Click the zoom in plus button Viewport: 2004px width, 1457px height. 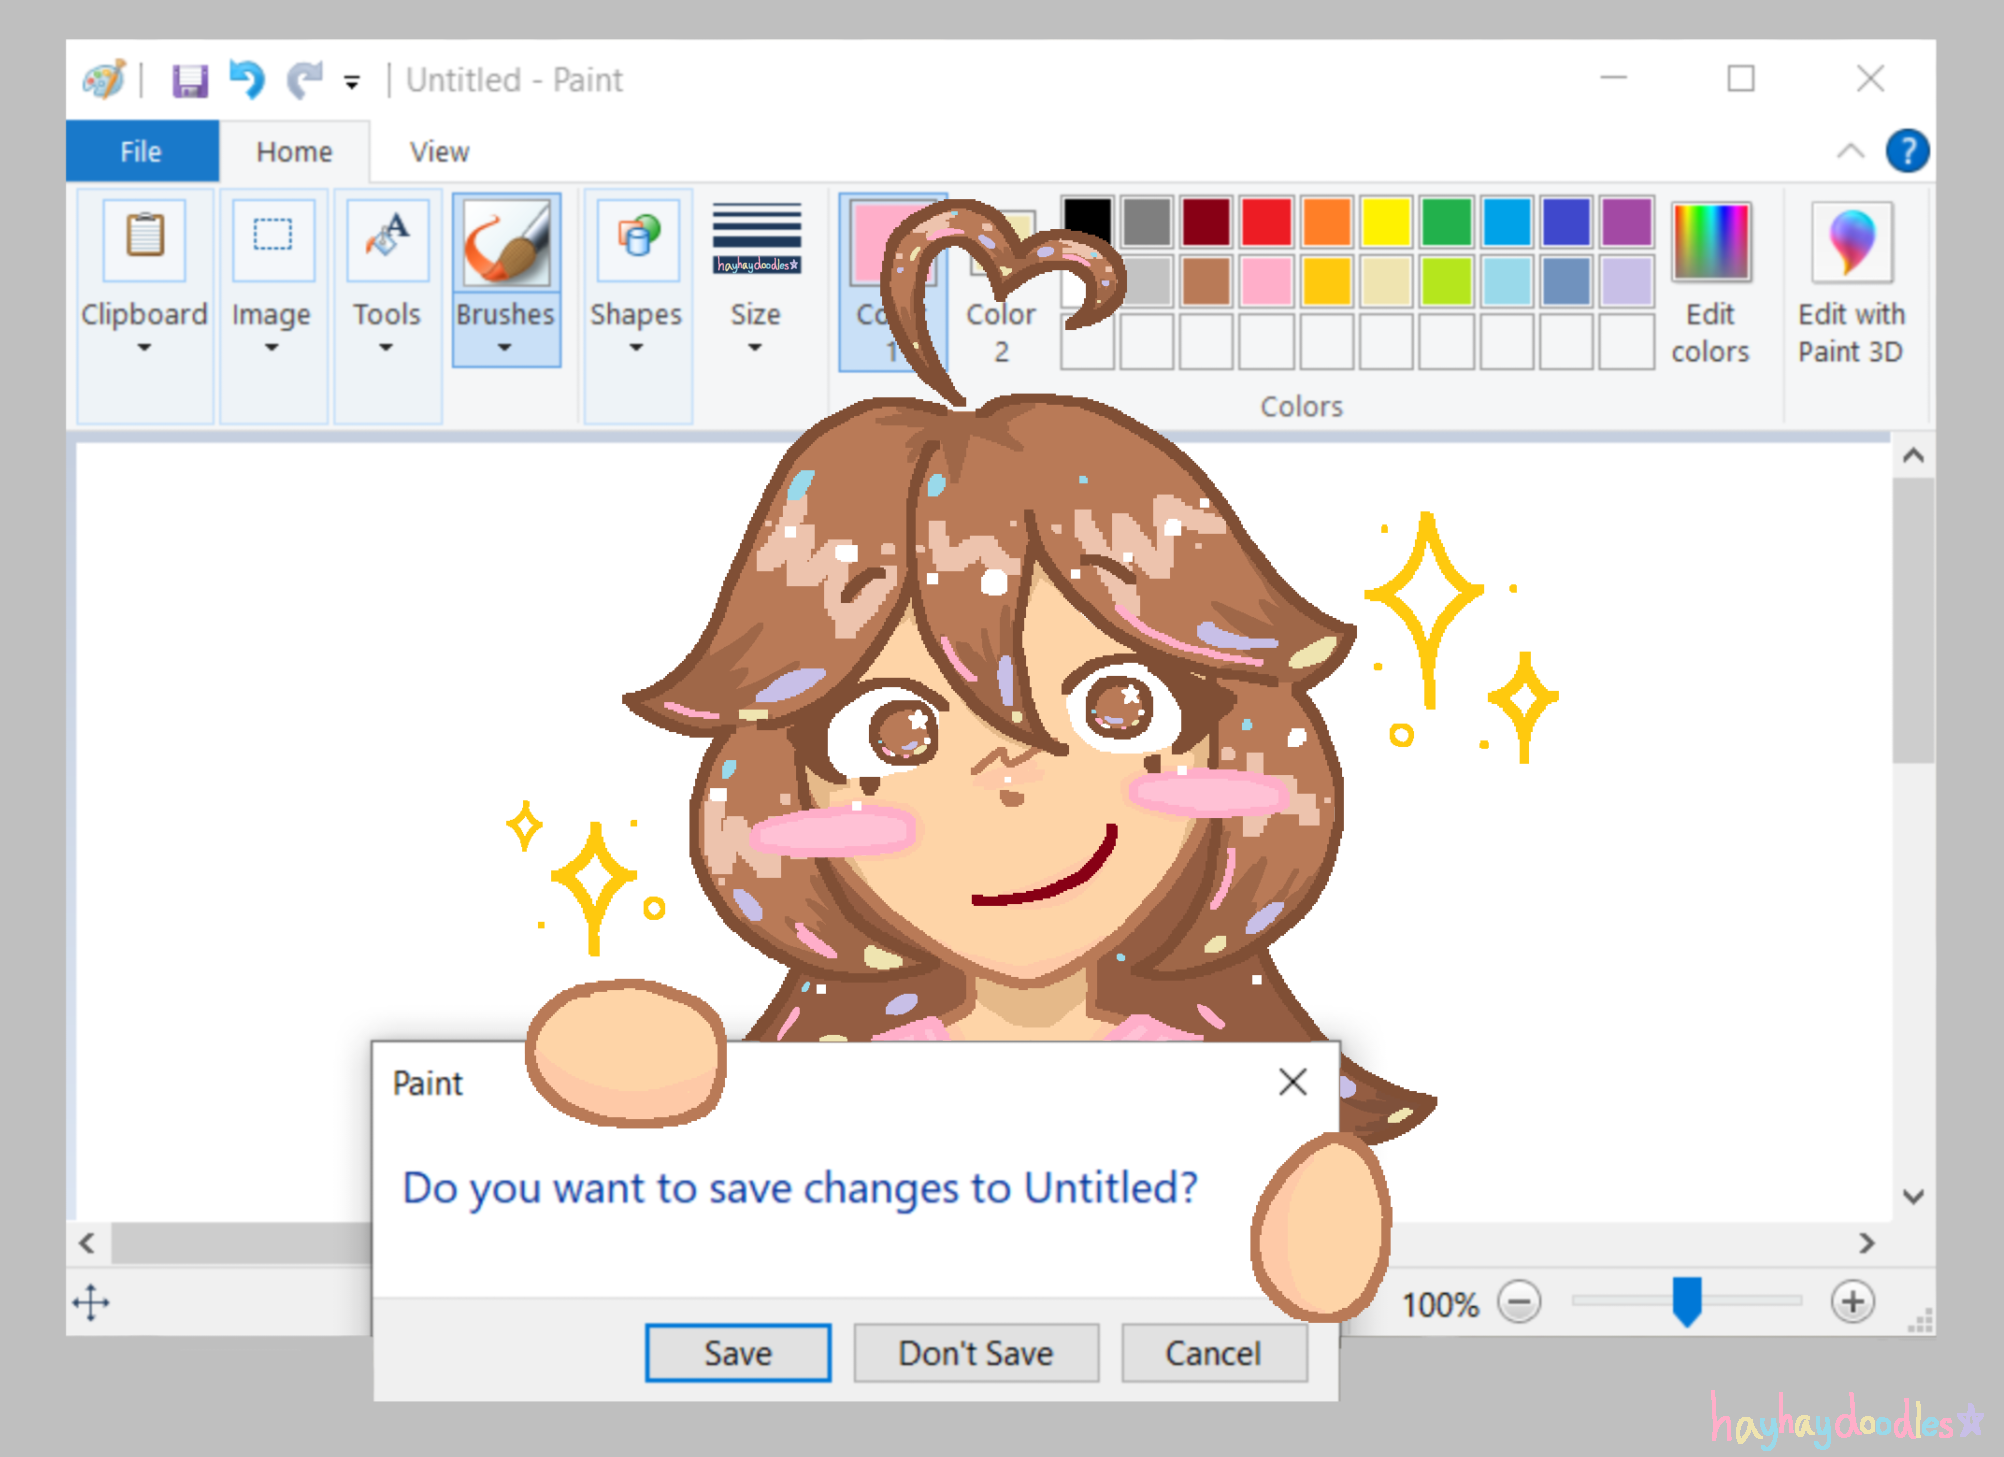1852,1302
